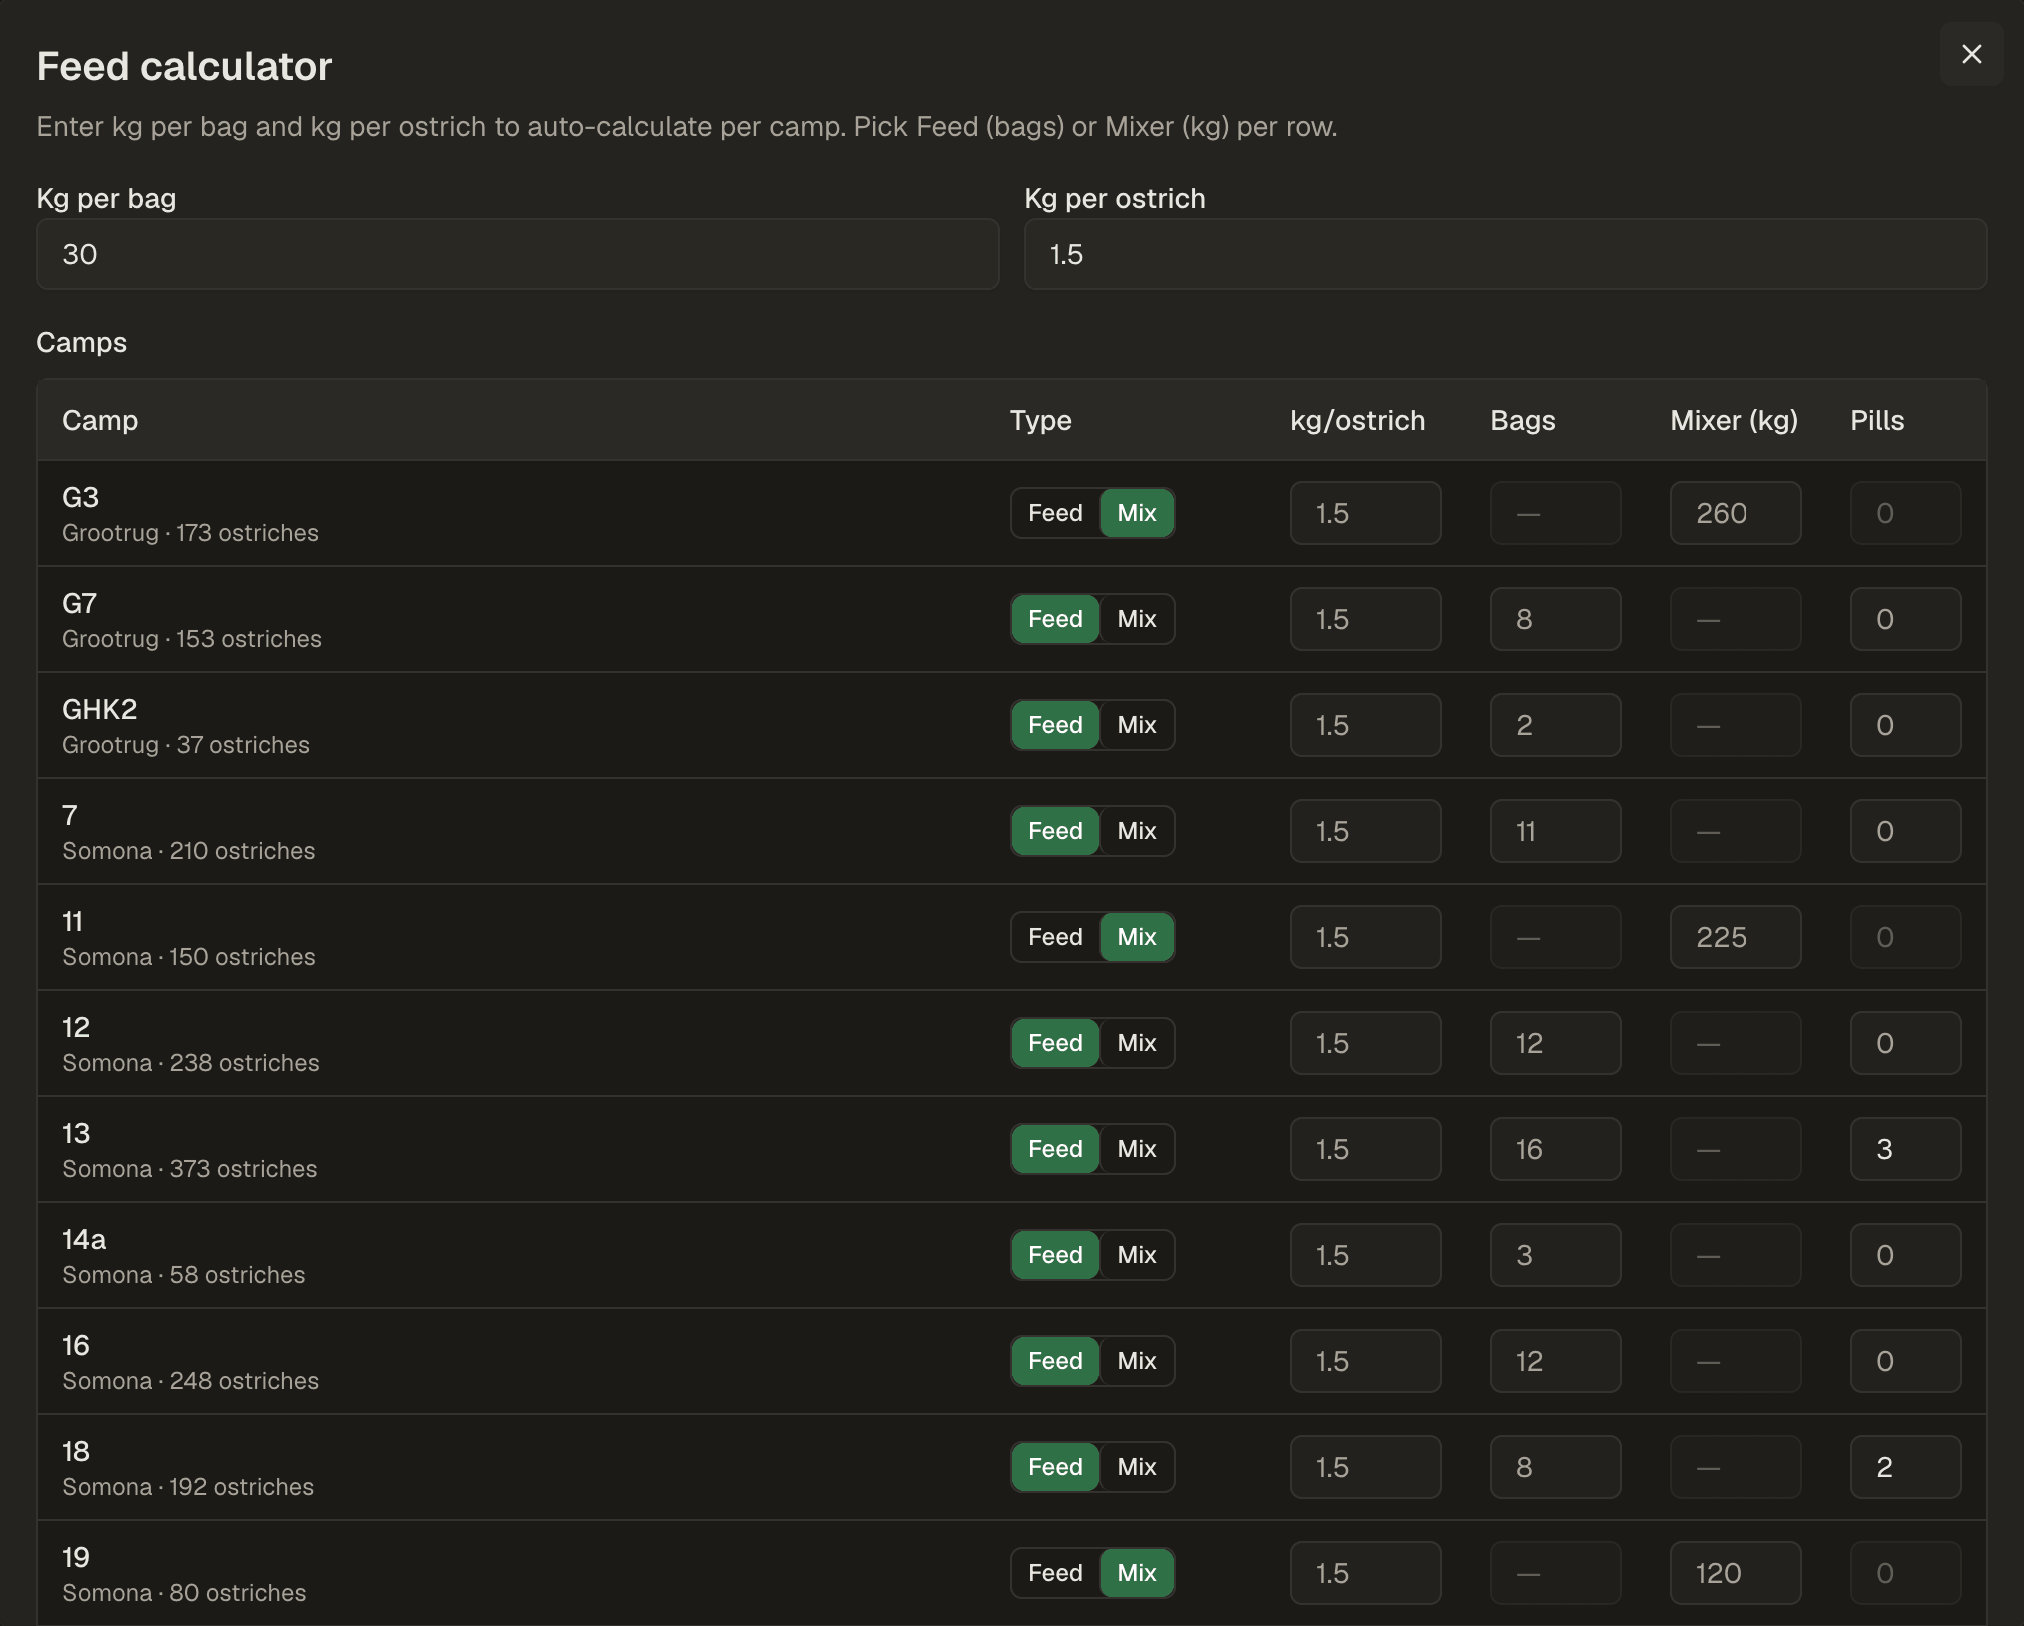Click the Camps section heading
Screen dimensions: 2024x1626
(82, 342)
